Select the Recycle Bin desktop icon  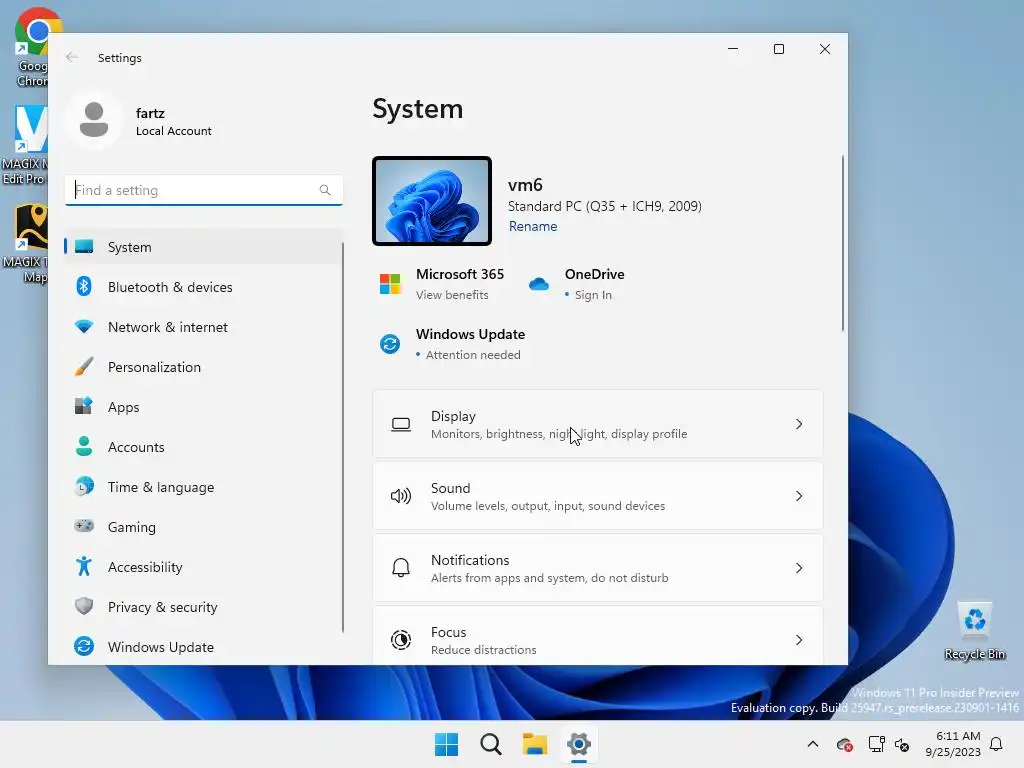click(x=974, y=631)
